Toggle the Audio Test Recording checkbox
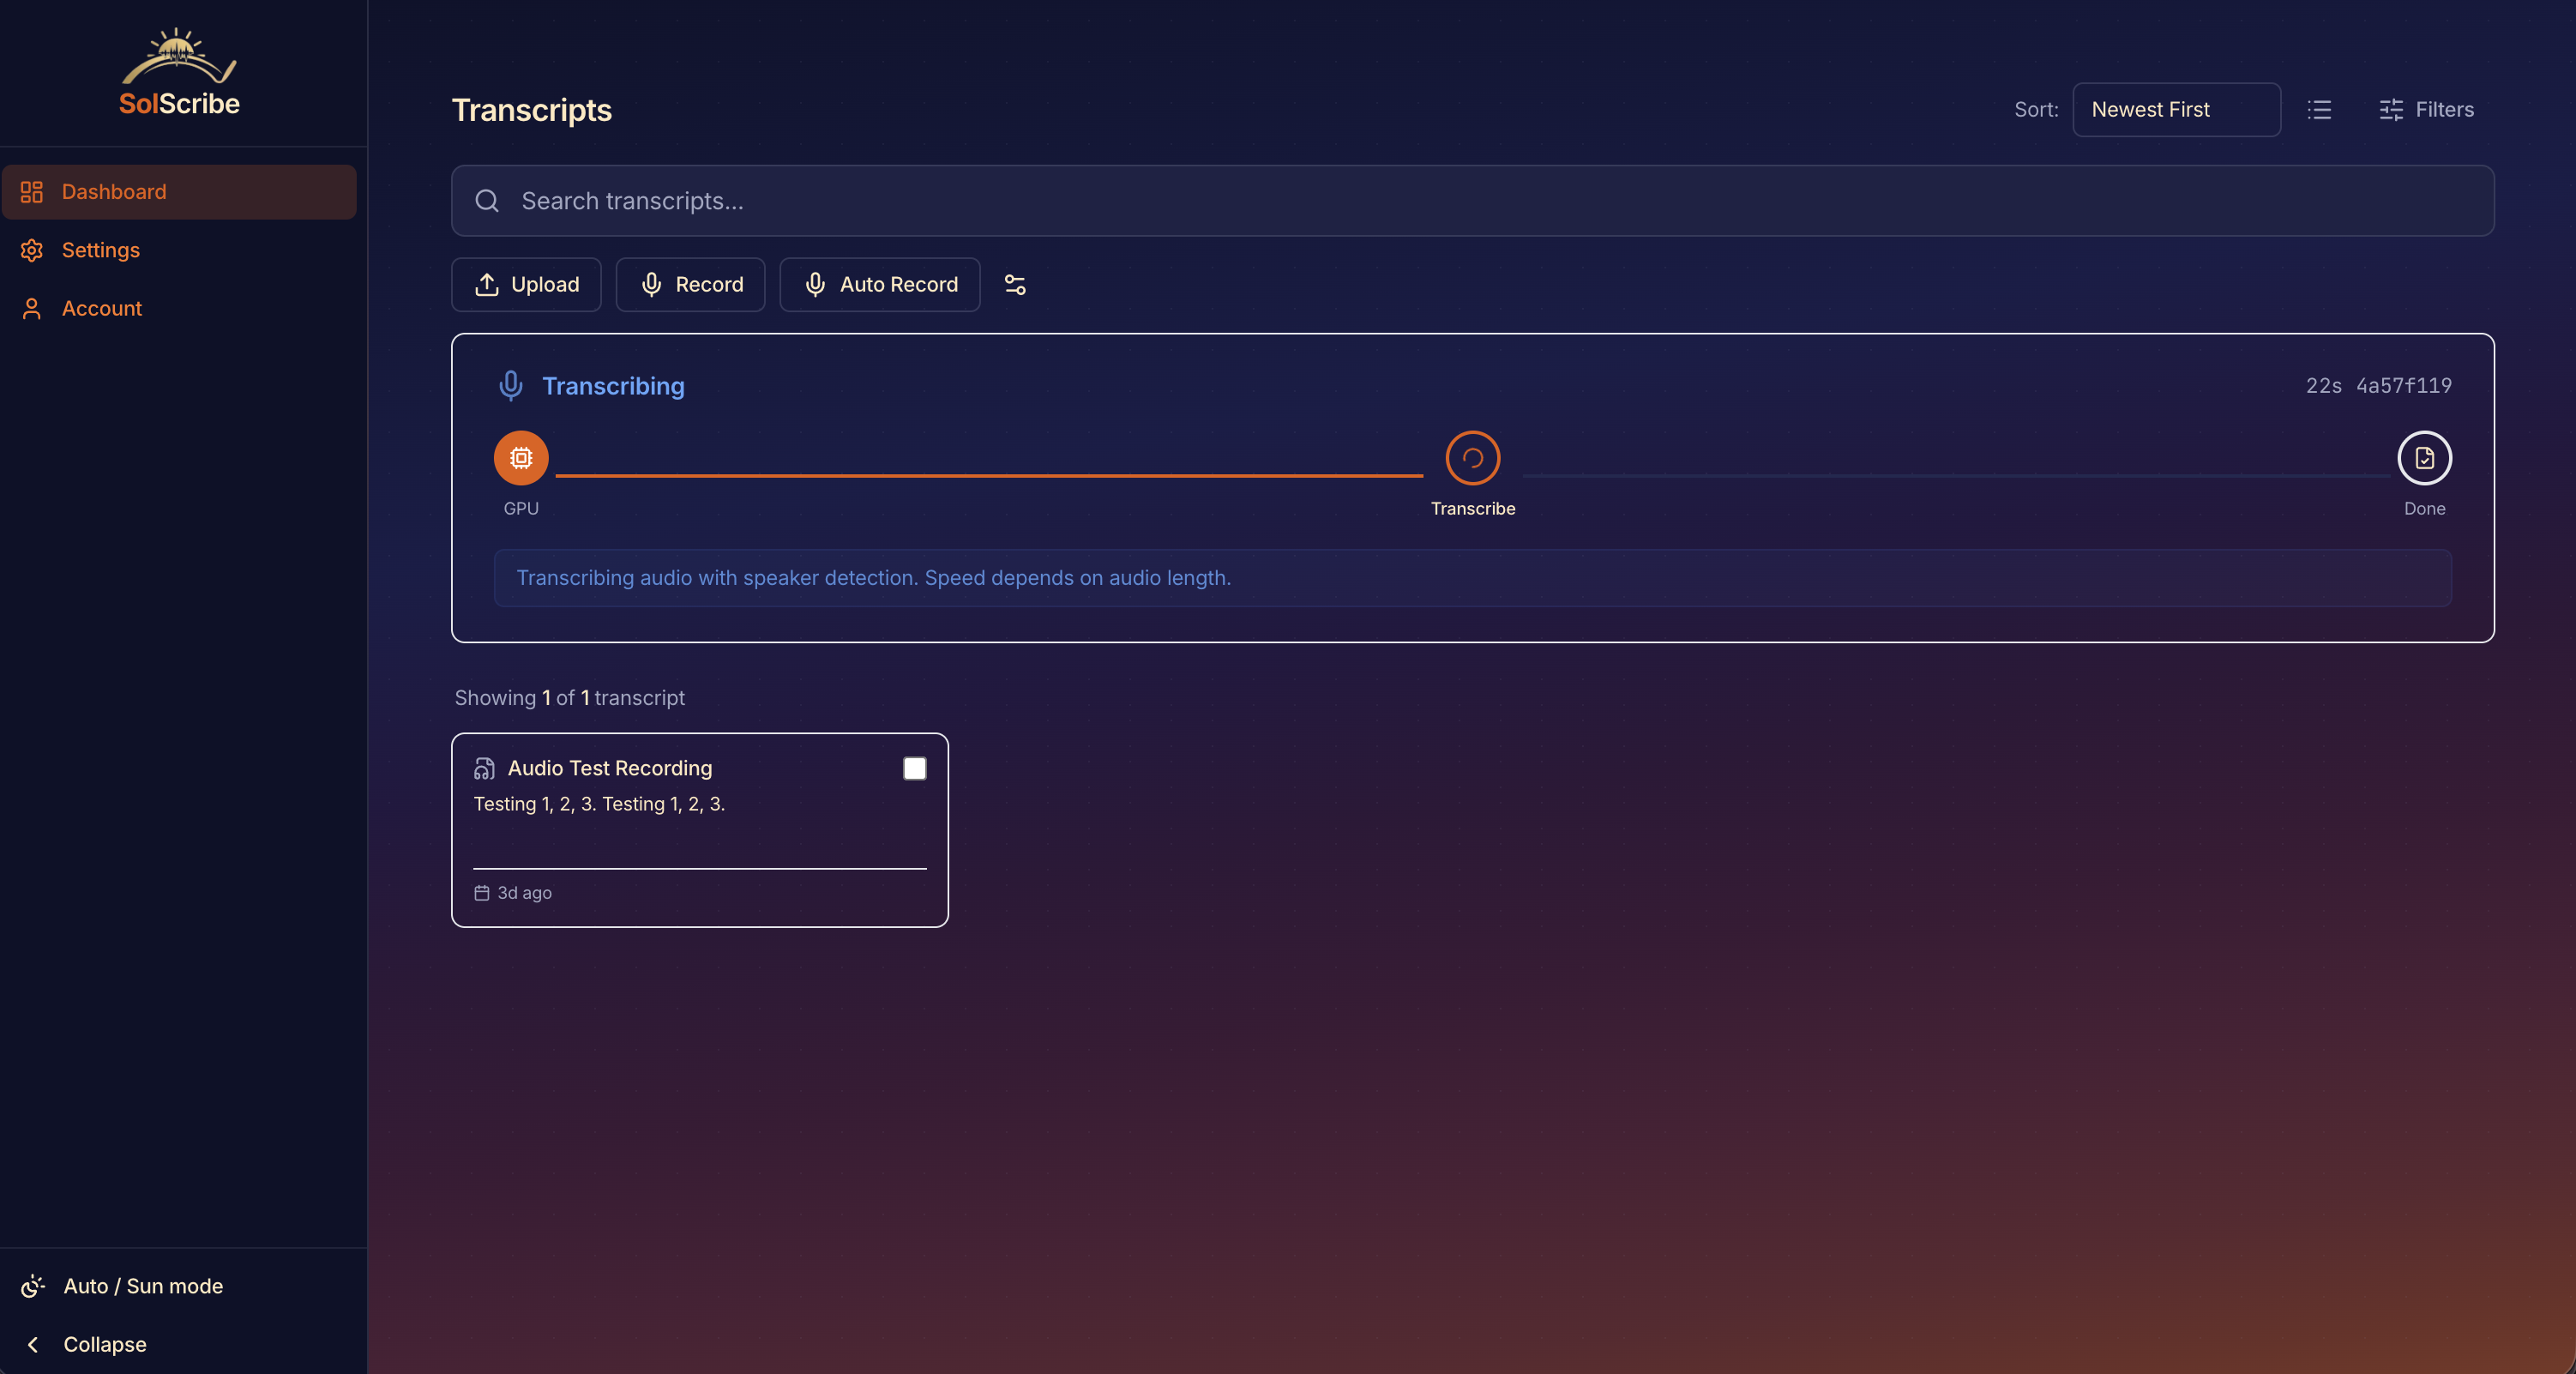The width and height of the screenshot is (2576, 1374). coord(913,768)
